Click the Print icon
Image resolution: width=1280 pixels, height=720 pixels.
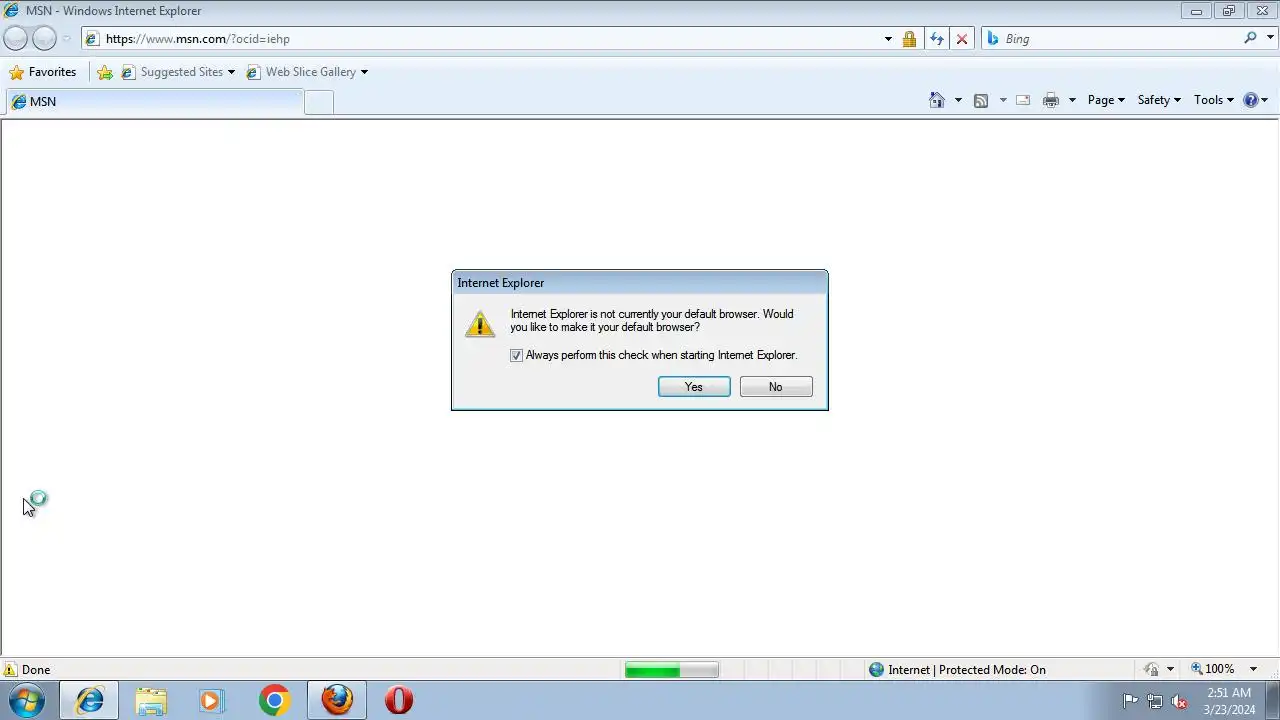[x=1051, y=100]
